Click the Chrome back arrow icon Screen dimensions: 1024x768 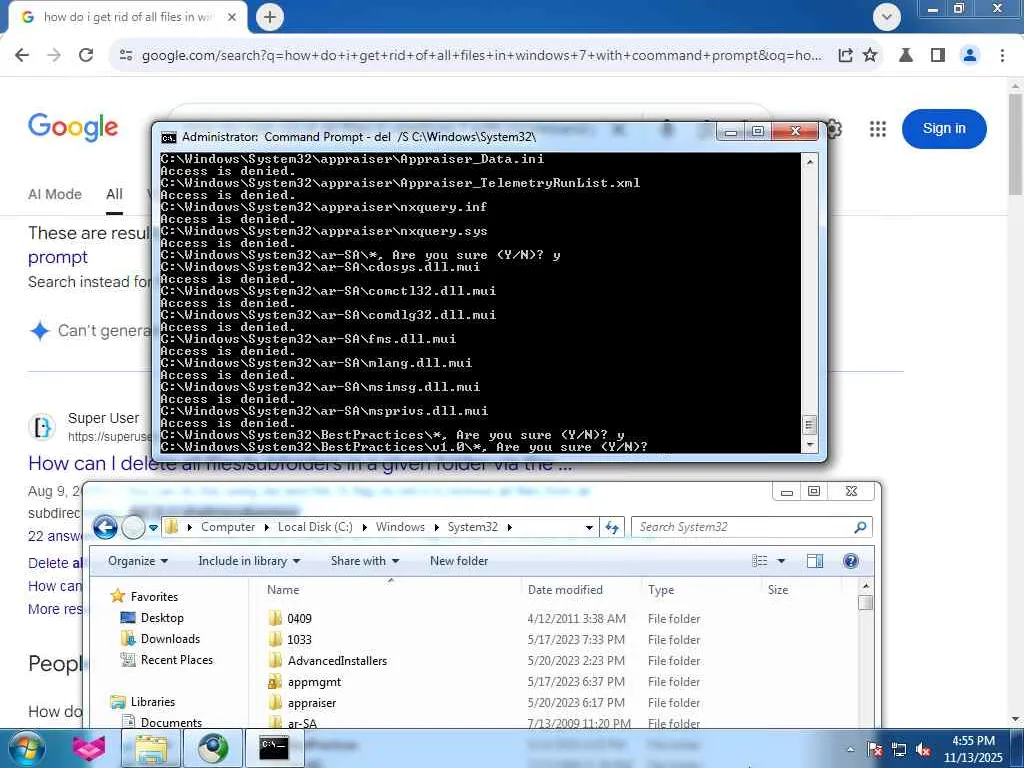coord(22,55)
